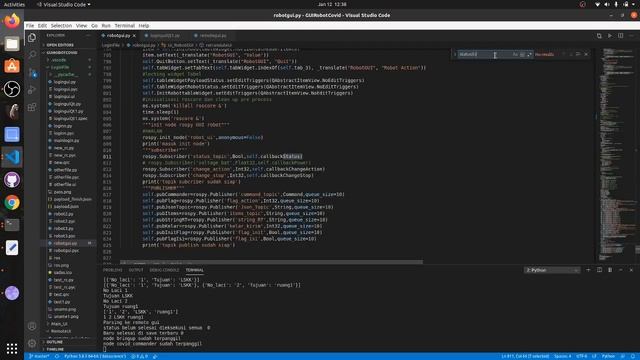Split the terminal panel
The height and width of the screenshot is (360, 640).
[x=599, y=270]
